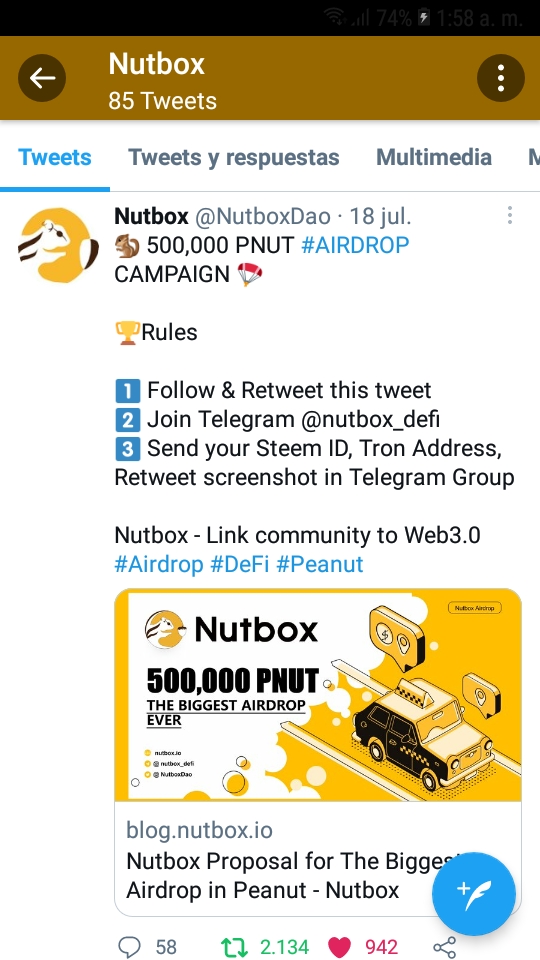
Task: Open the lowercase #Airdrop hashtag
Action: tap(159, 564)
